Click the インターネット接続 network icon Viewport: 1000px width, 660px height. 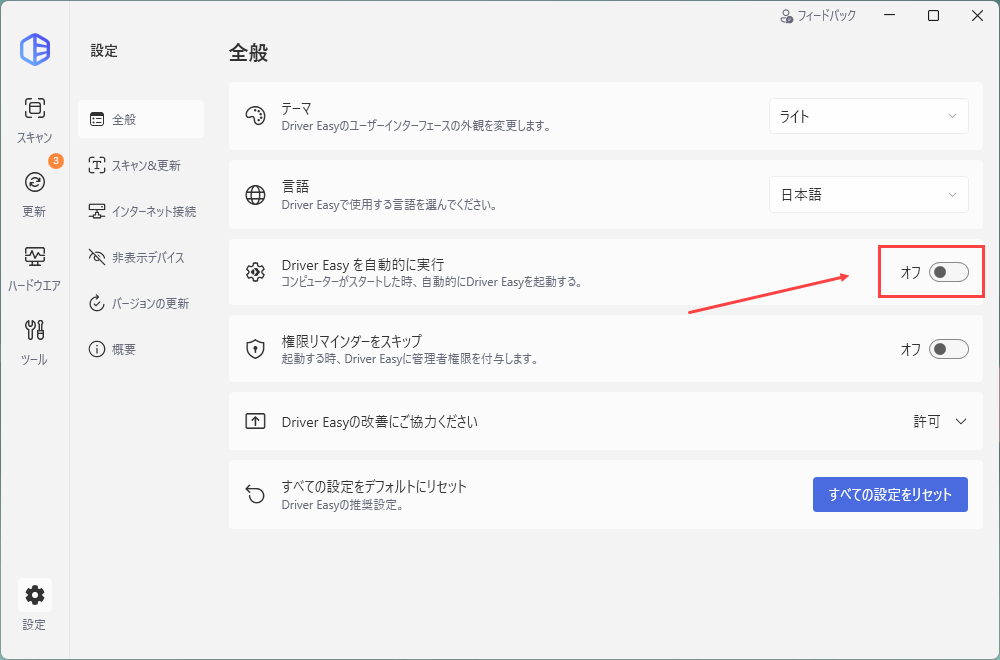point(97,211)
